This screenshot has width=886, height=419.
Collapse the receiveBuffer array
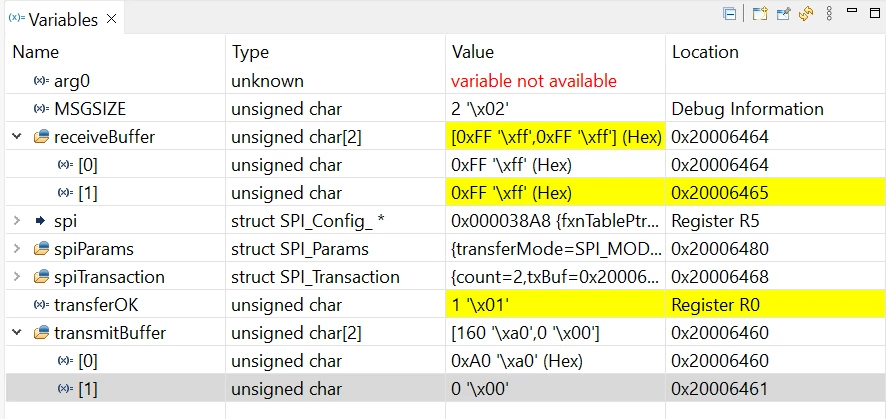pos(17,137)
